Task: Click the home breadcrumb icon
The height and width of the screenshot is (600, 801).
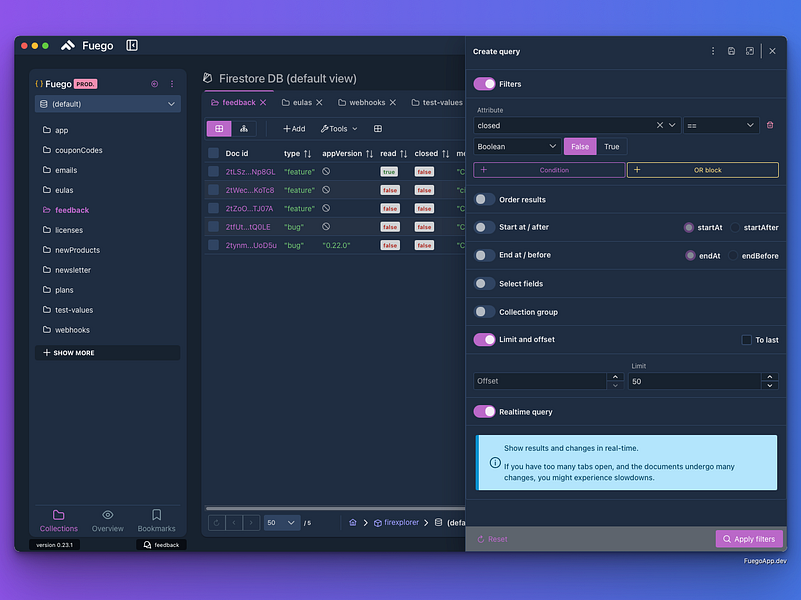Action: point(352,522)
